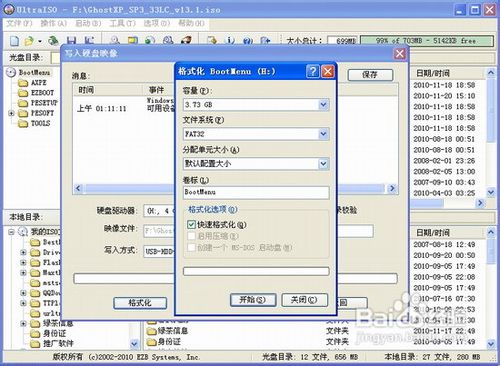Image resolution: width=500 pixels, height=366 pixels.
Task: Click the Open CD/DVD disc toolbar icon
Action: pyautogui.click(x=53, y=41)
